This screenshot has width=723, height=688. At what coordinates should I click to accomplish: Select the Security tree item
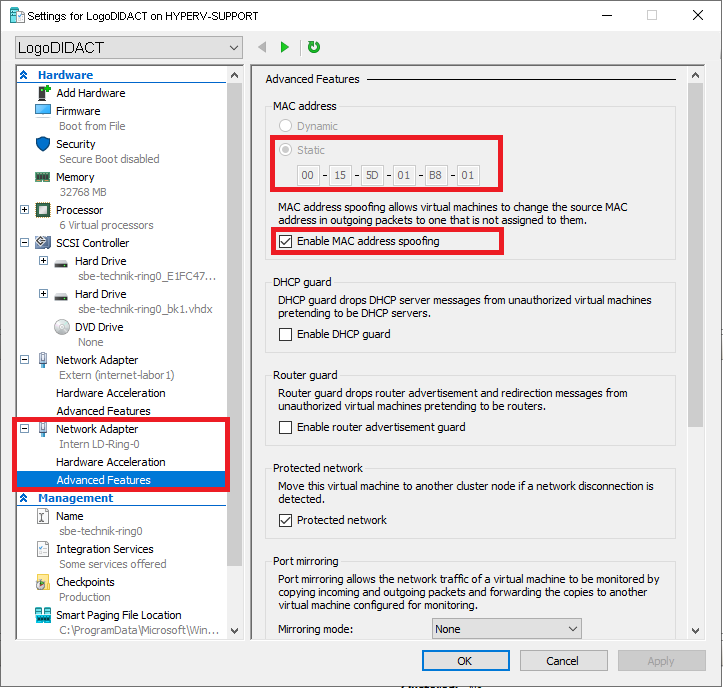point(76,144)
